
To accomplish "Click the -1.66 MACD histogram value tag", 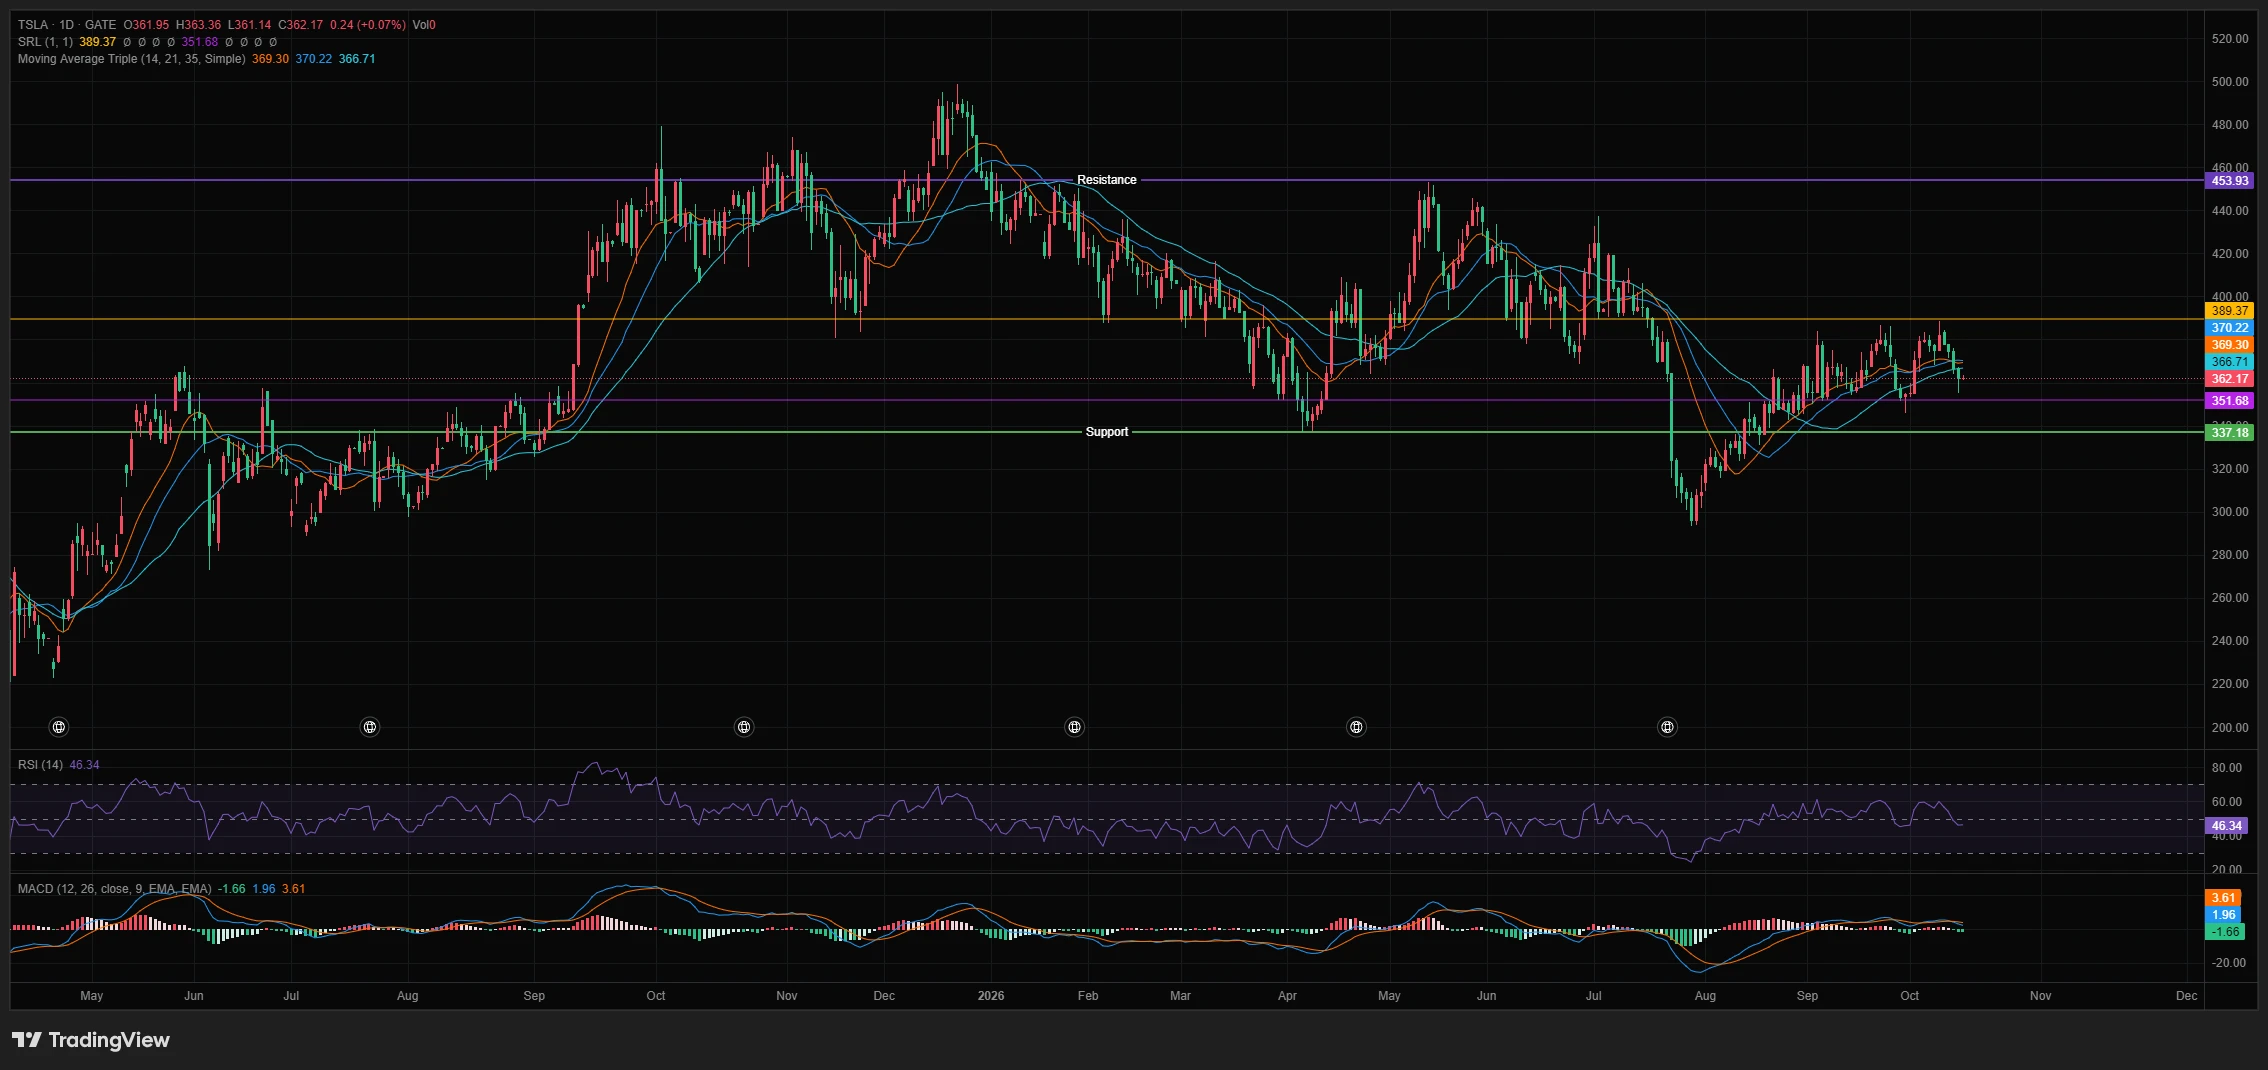I will click(x=2225, y=932).
